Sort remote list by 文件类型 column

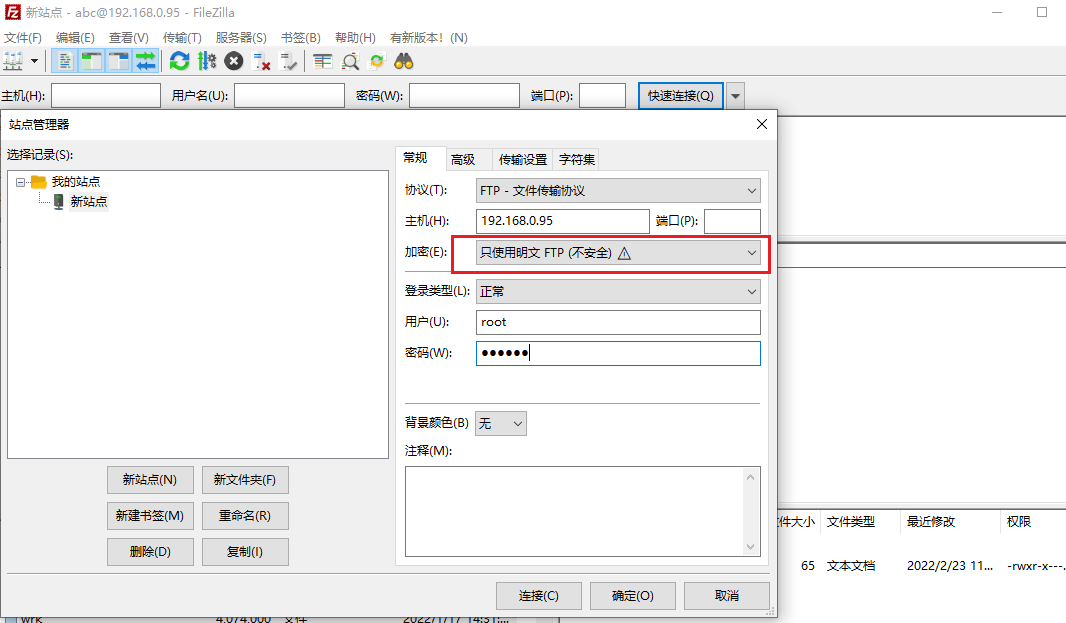860,522
